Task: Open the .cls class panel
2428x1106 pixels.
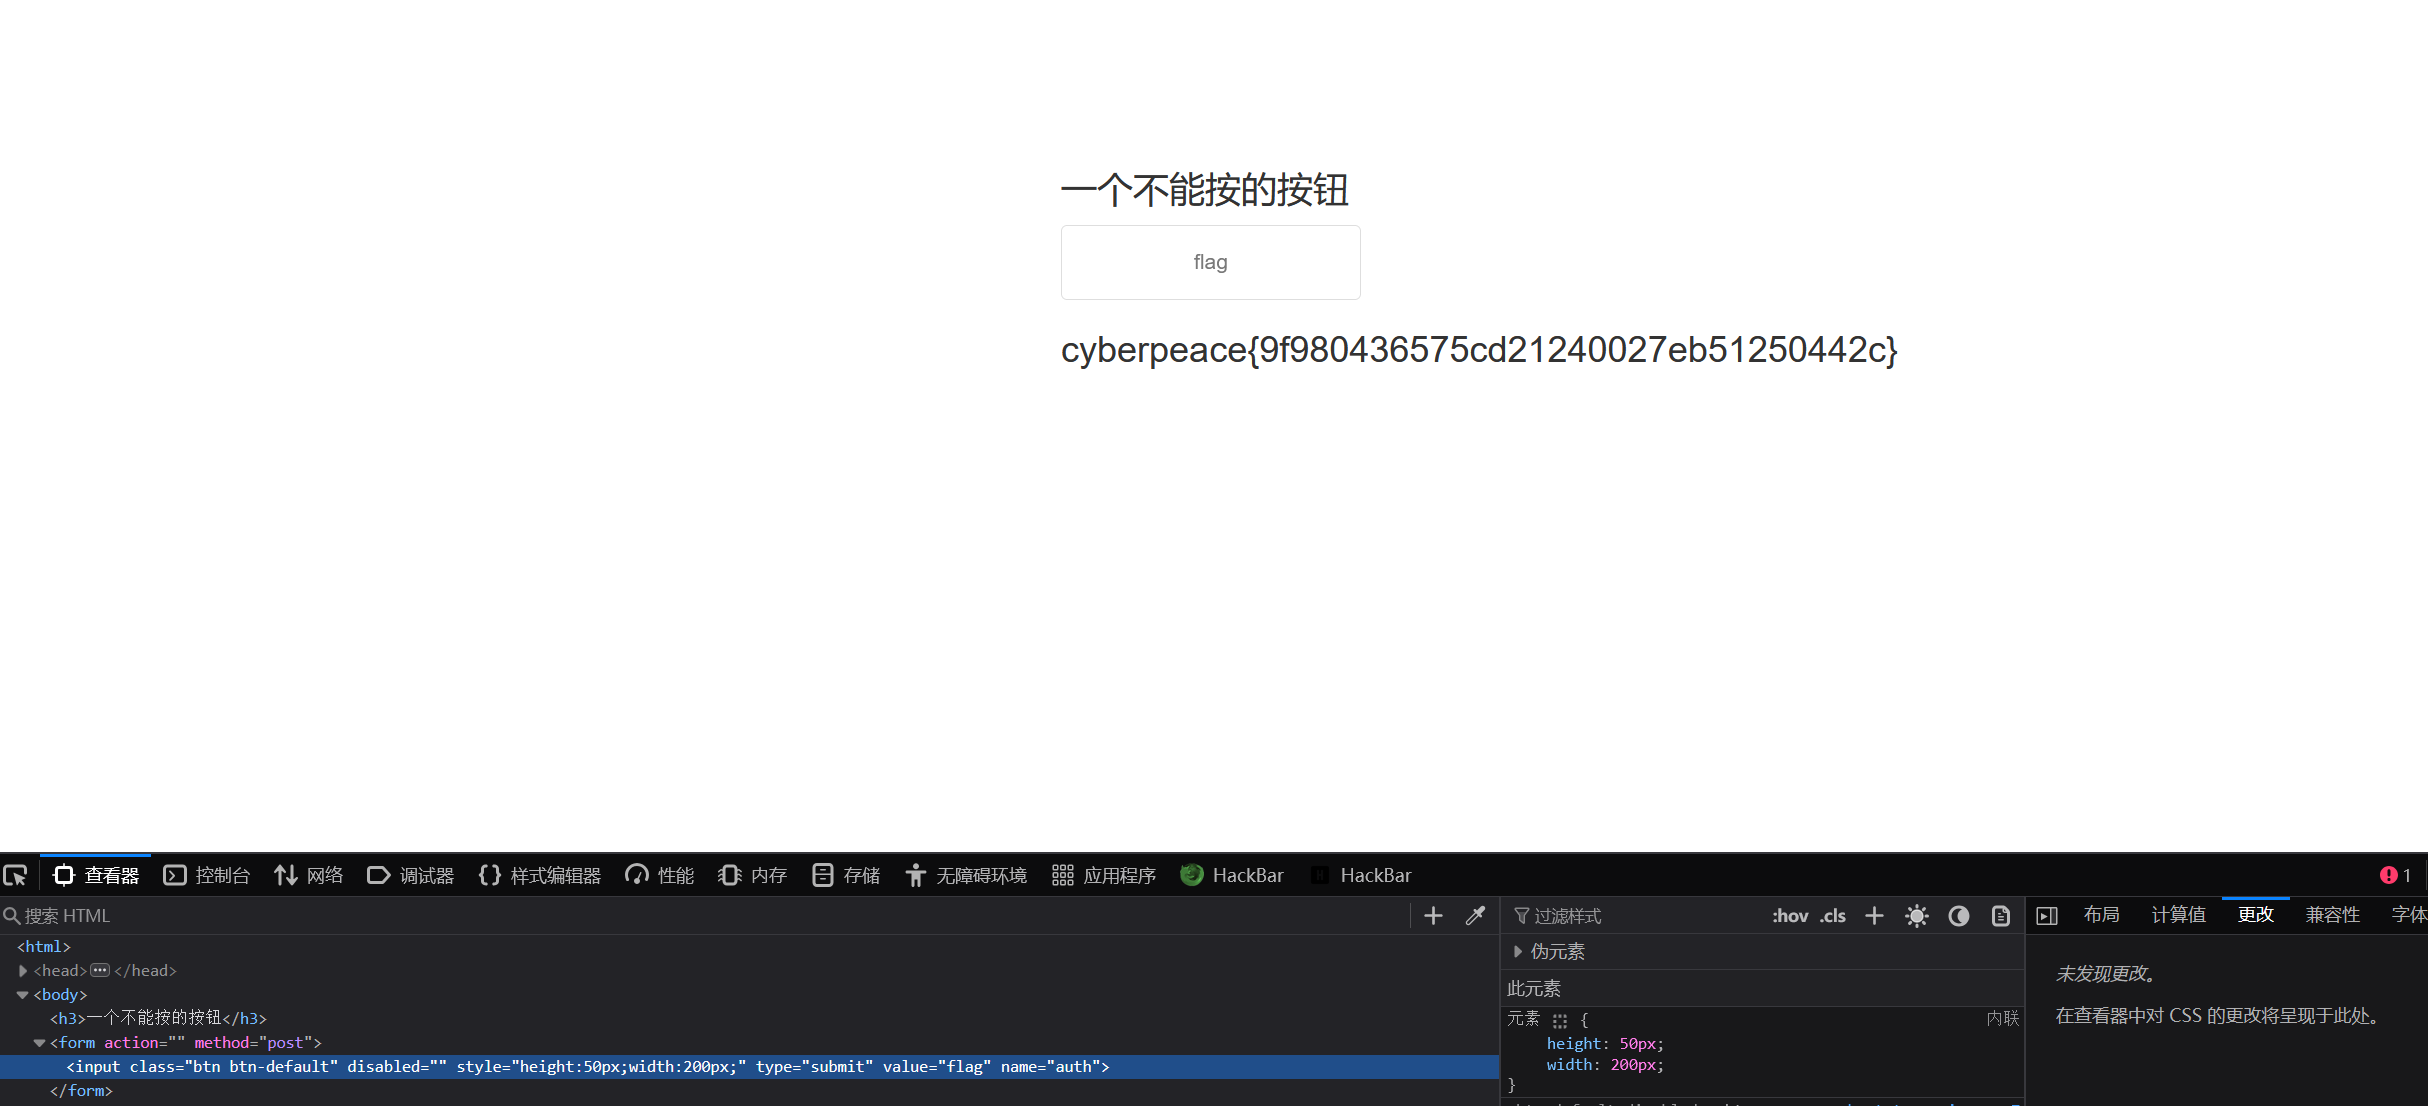Action: click(1832, 916)
